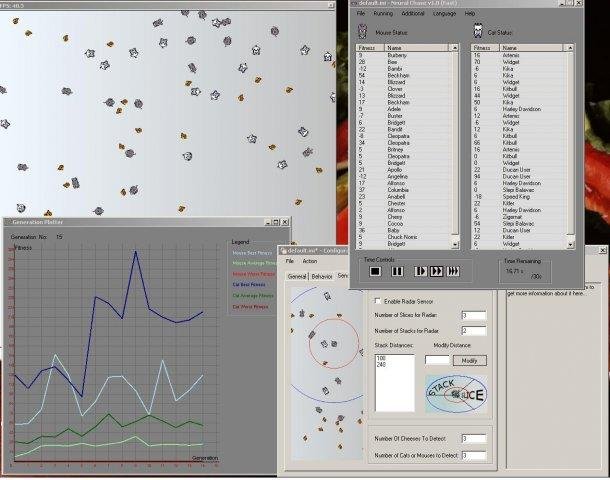Select mouse row Baby

[403, 230]
